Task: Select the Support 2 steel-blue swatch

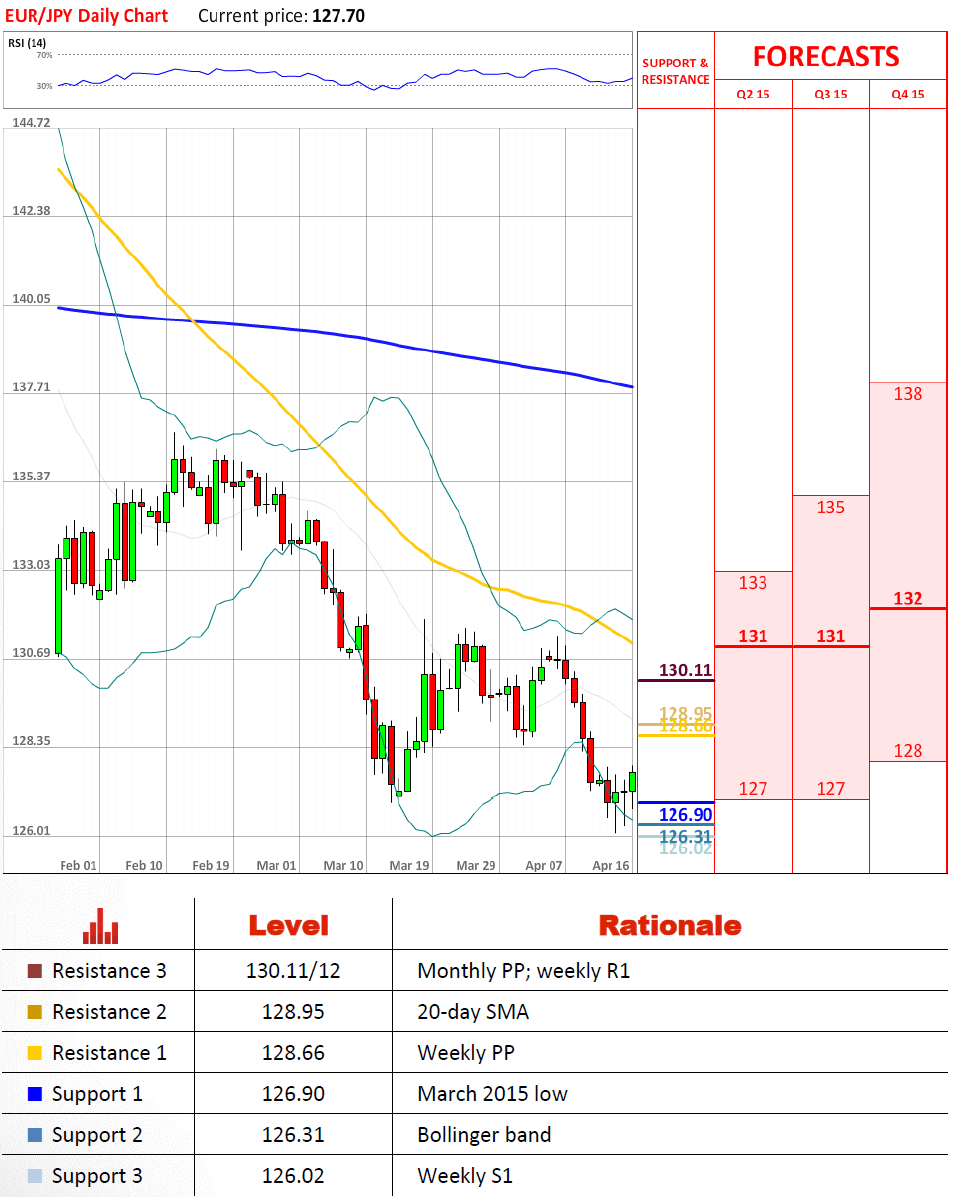Action: [x=34, y=1135]
